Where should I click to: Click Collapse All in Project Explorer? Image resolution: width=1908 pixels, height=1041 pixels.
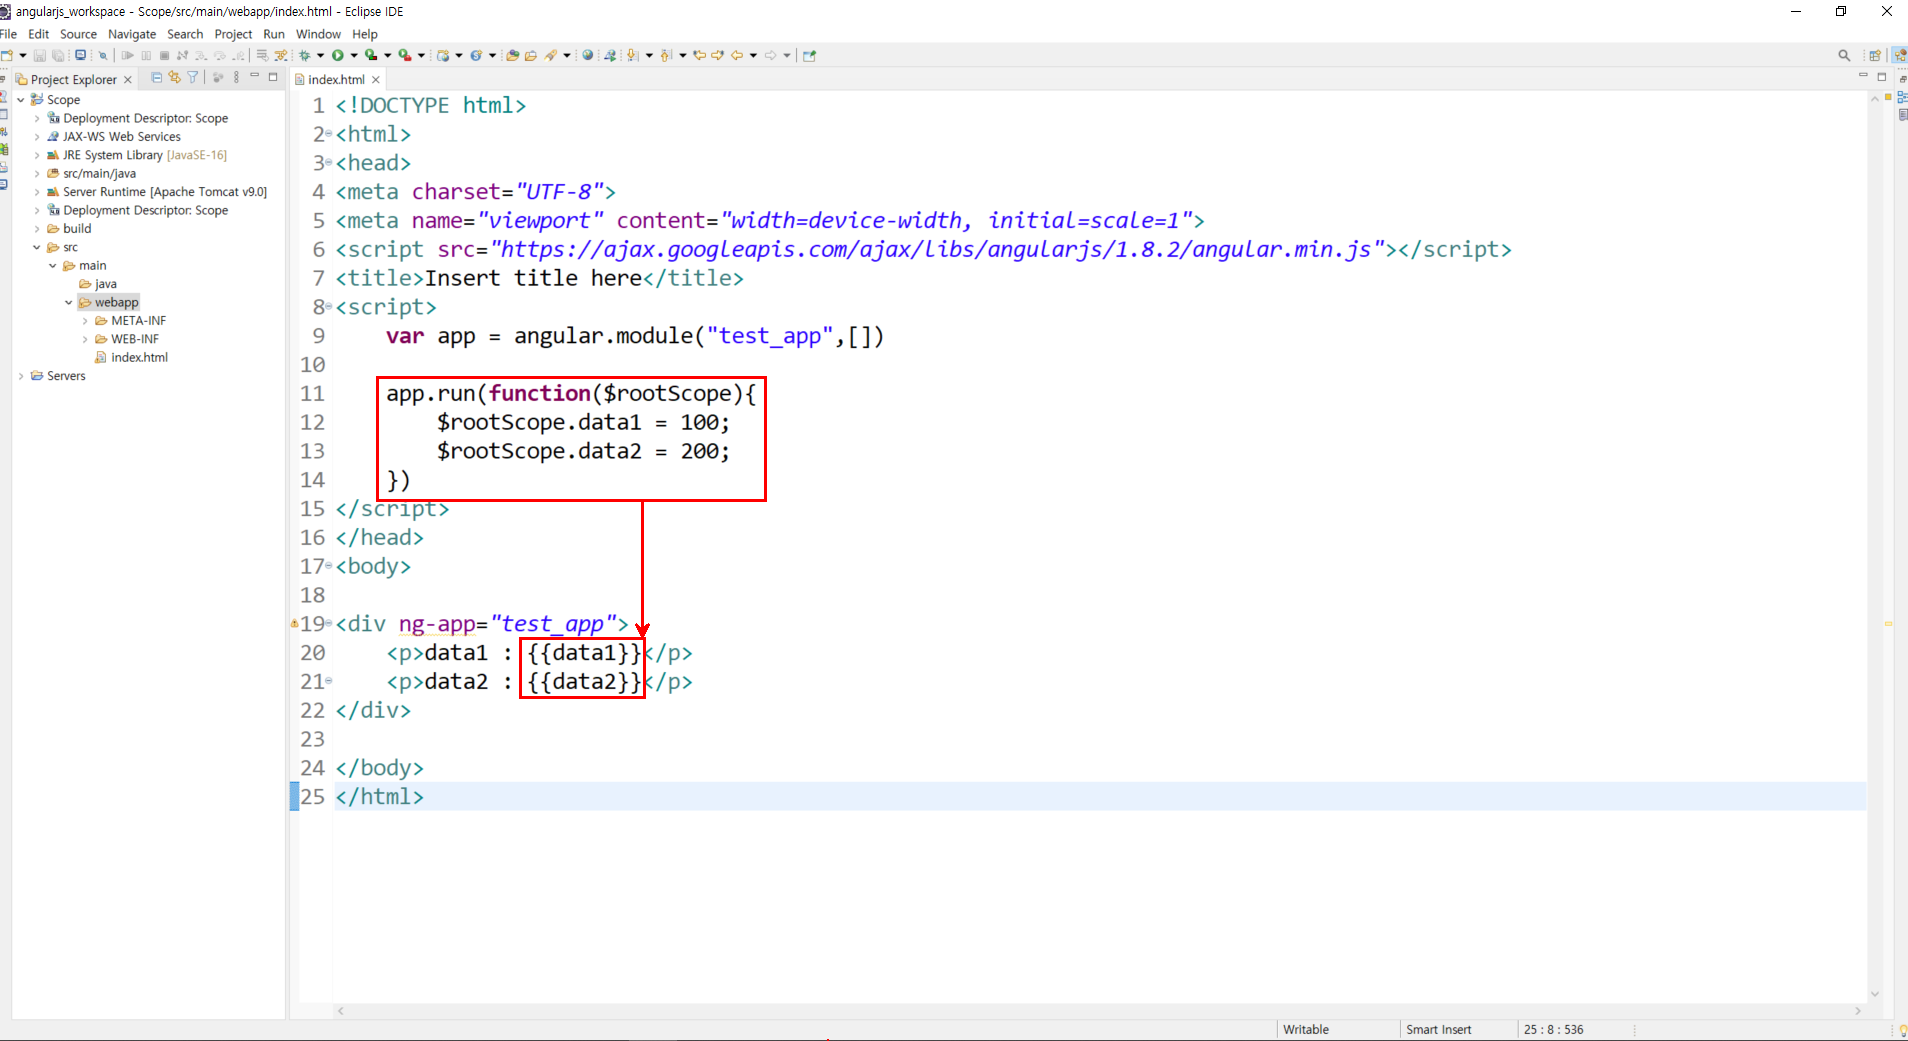click(x=156, y=77)
